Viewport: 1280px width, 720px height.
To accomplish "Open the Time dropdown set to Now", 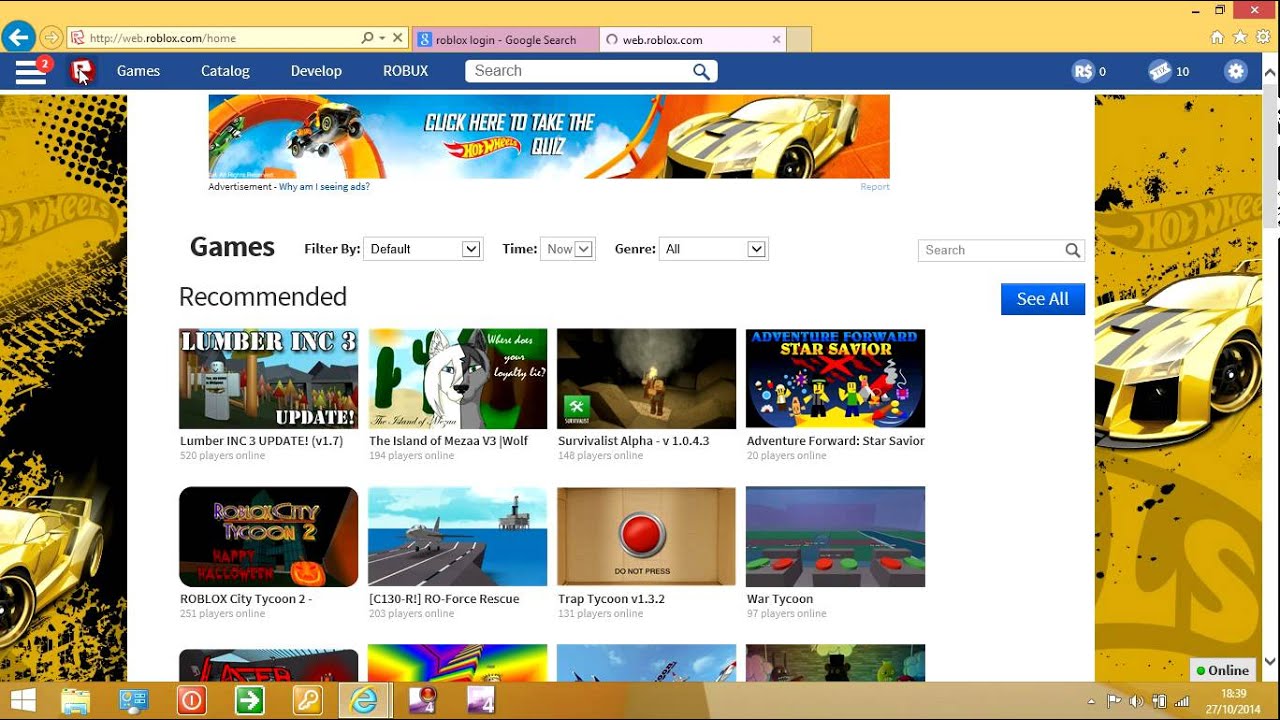I will coord(568,249).
